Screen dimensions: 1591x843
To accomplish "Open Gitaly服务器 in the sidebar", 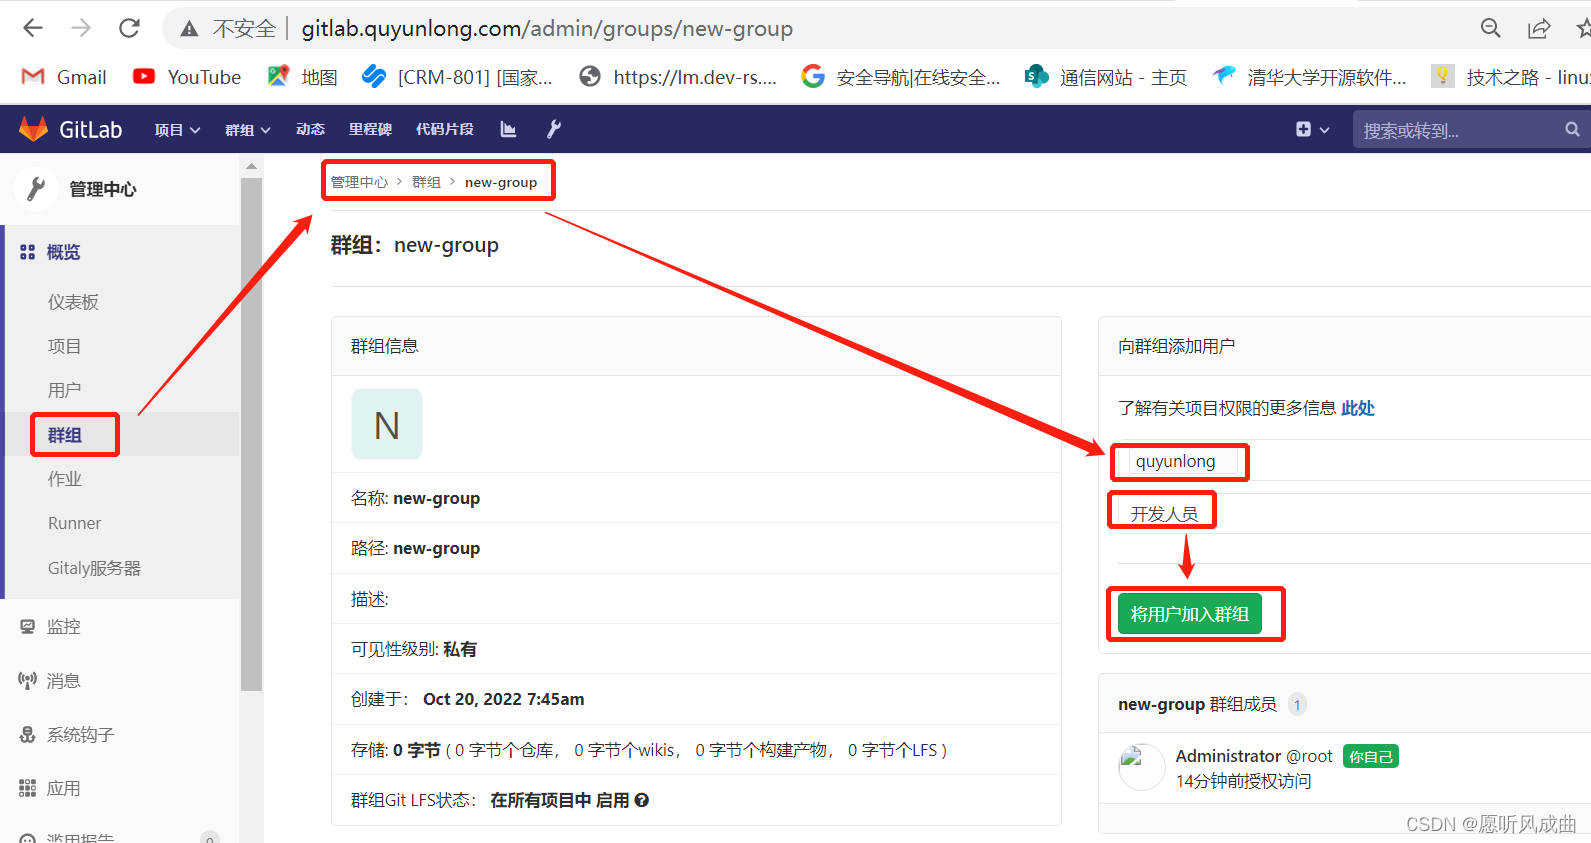I will (x=94, y=568).
